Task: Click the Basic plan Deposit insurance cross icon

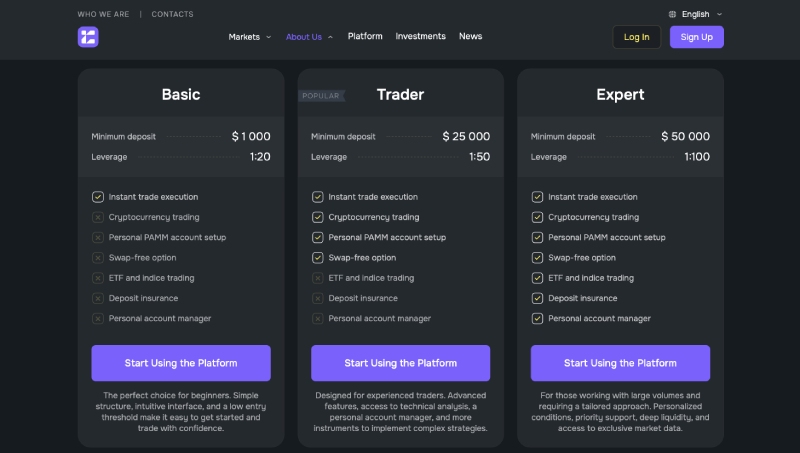Action: pos(98,298)
